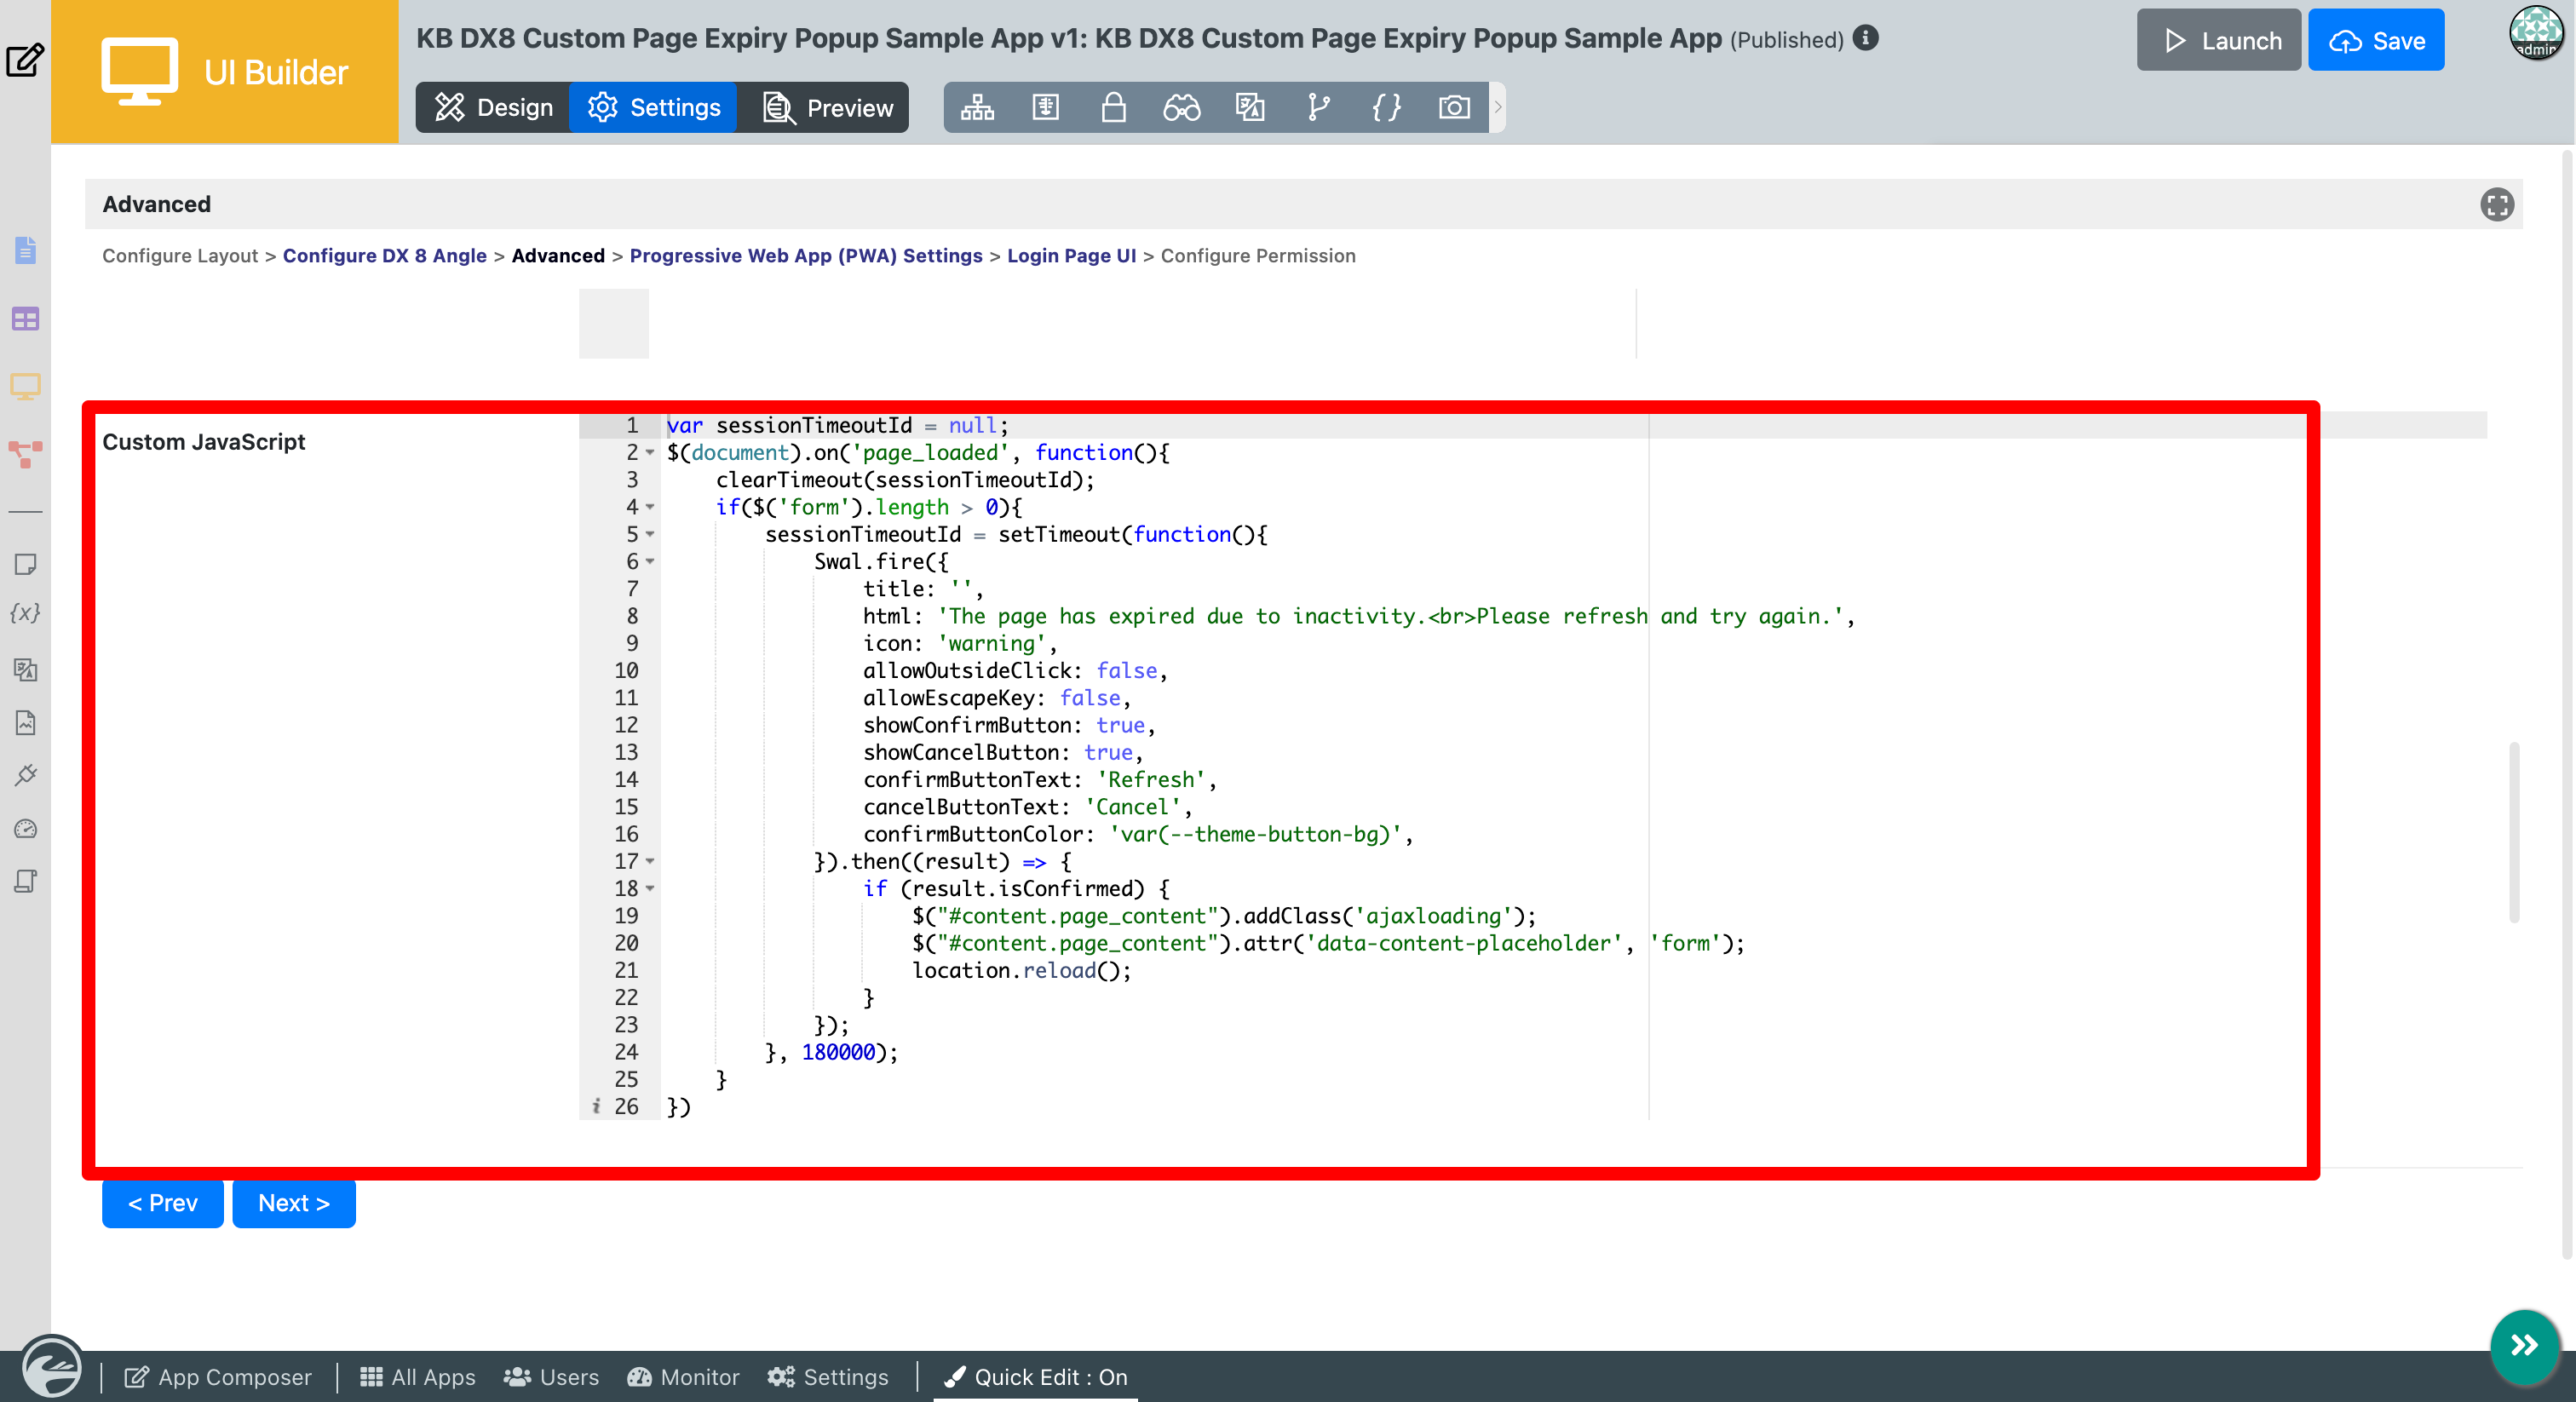Image resolution: width=2576 pixels, height=1402 pixels.
Task: Click the Joget logo in the bottom-left corner
Action: point(51,1368)
